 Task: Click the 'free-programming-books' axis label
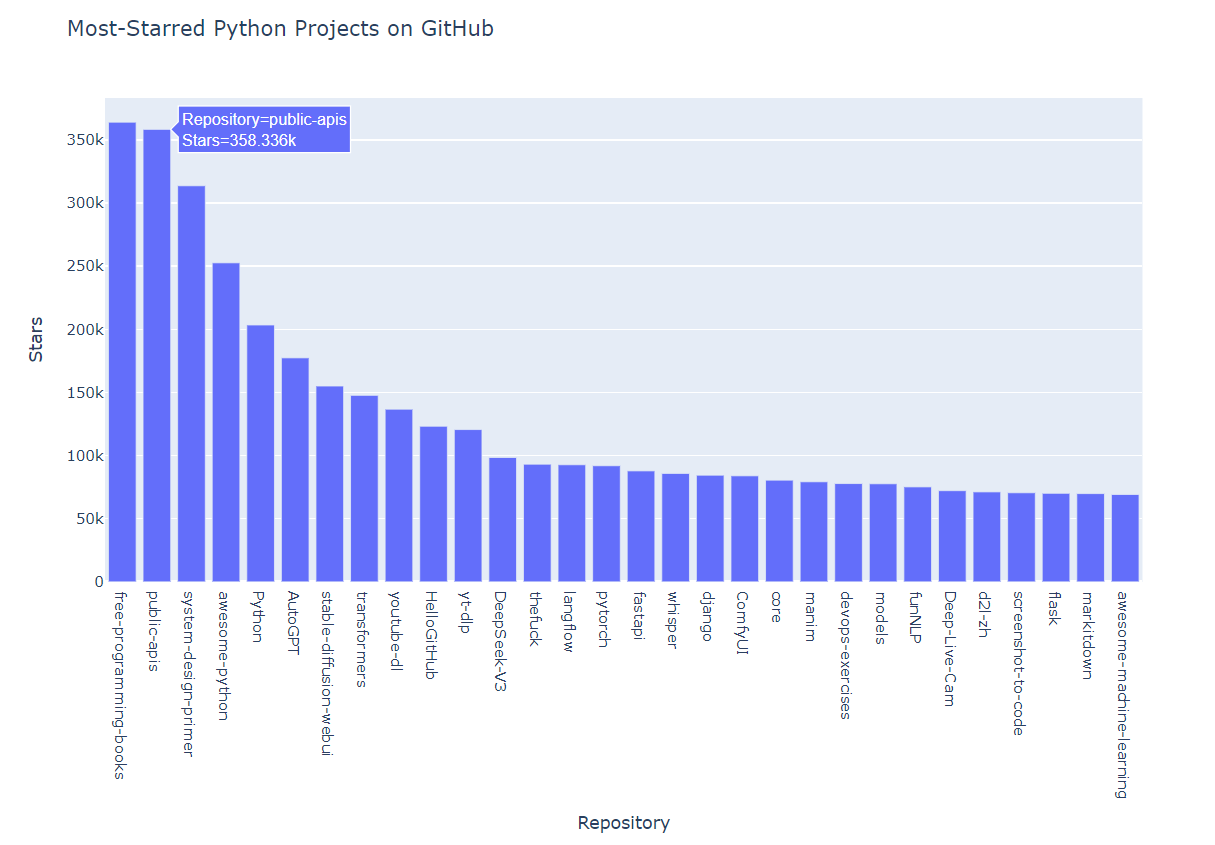coord(121,684)
